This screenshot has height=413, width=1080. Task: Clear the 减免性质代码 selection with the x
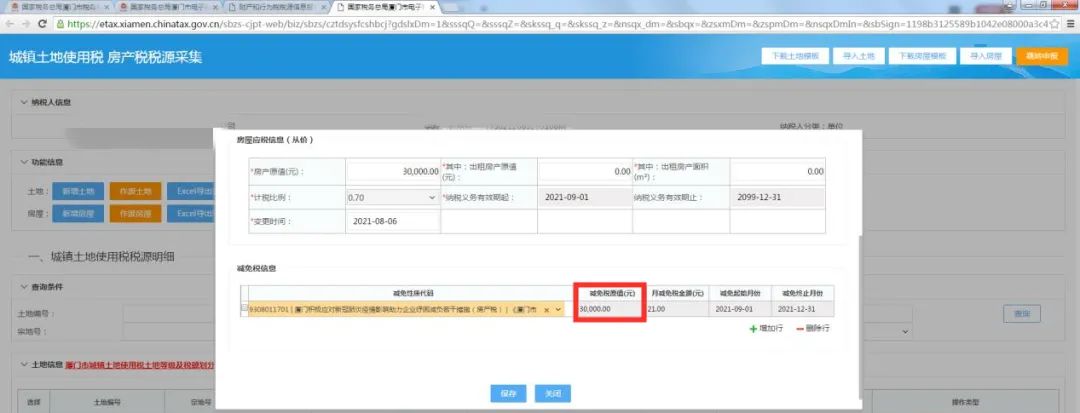pos(547,310)
